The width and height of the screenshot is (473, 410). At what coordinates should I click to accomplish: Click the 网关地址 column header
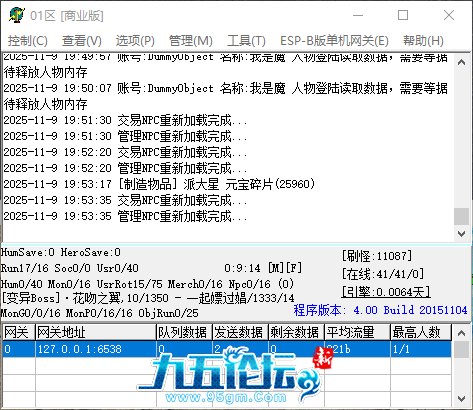click(x=96, y=332)
